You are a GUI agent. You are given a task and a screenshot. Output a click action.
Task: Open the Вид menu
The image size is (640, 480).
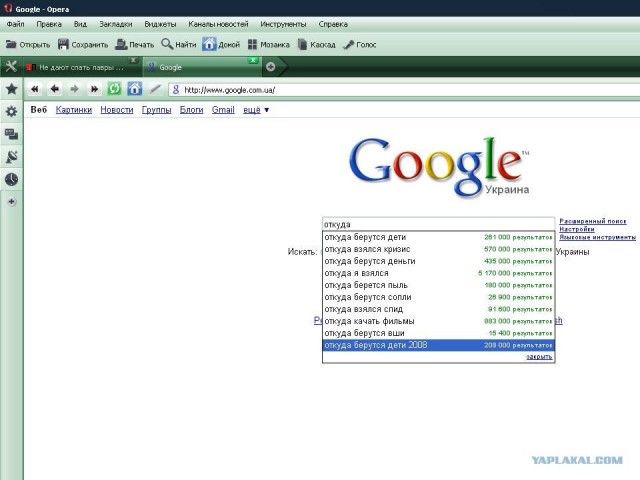(x=80, y=24)
